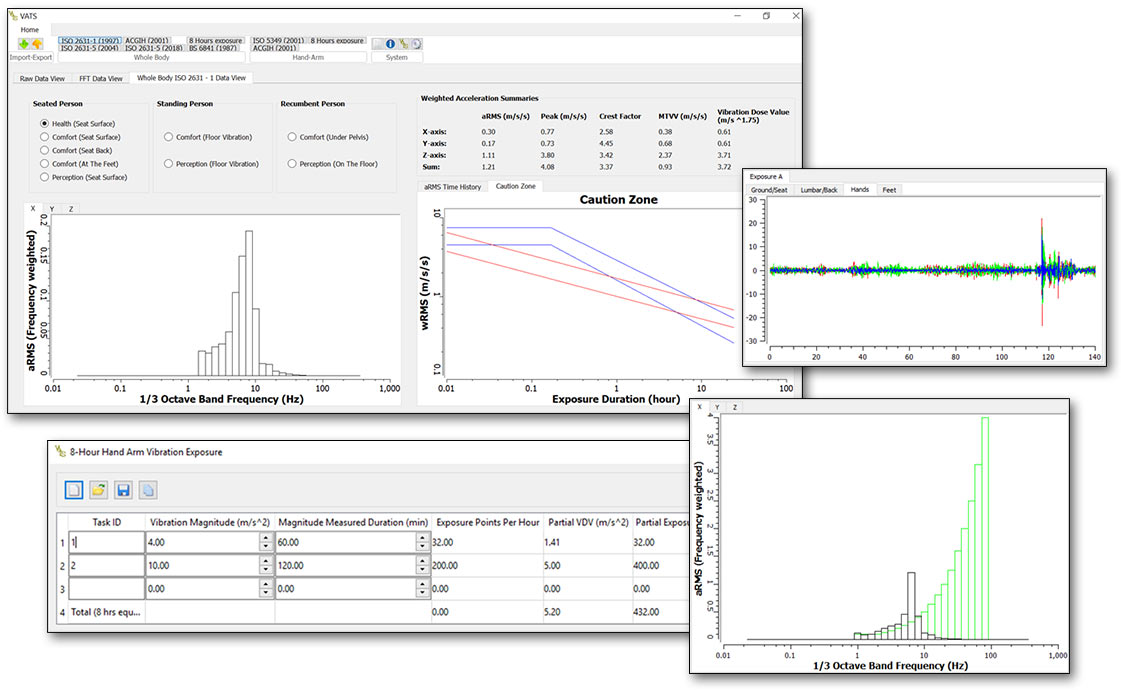1121x690 pixels.
Task: Increase Measured Duration in row 1
Action: 423,538
